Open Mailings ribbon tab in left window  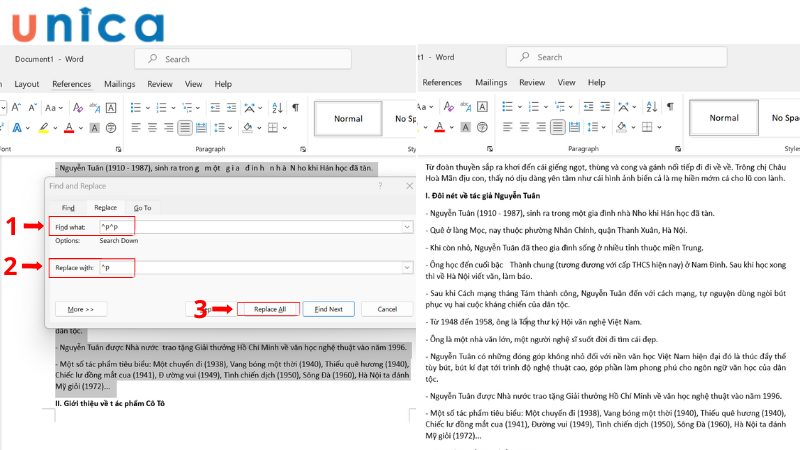(119, 84)
